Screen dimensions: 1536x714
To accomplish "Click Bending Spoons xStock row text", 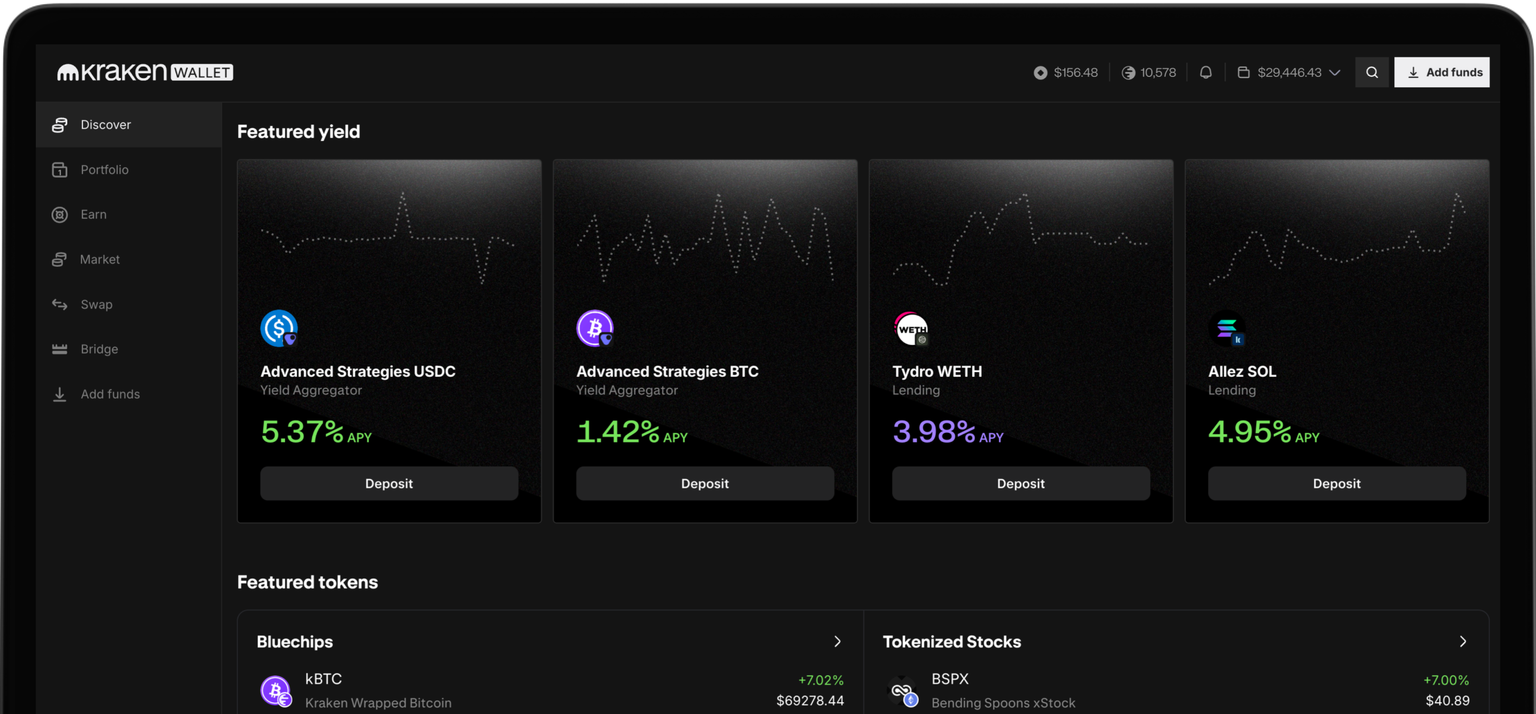I will point(1003,703).
